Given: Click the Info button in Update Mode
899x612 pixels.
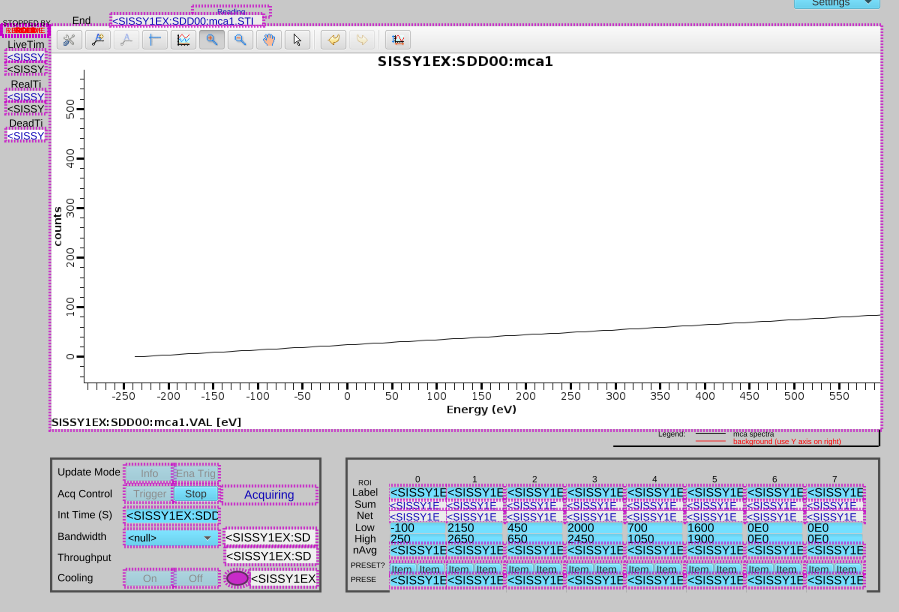Looking at the screenshot, I should coord(149,473).
